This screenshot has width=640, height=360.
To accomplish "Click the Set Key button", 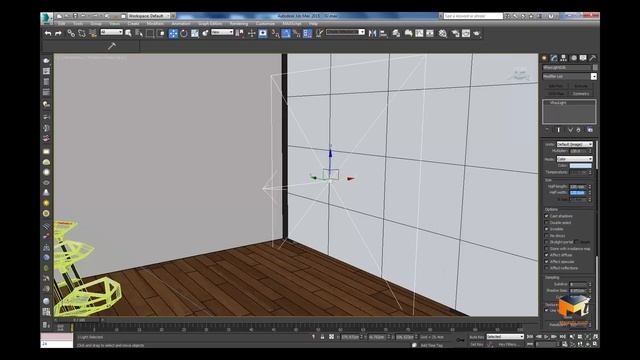I will point(476,344).
